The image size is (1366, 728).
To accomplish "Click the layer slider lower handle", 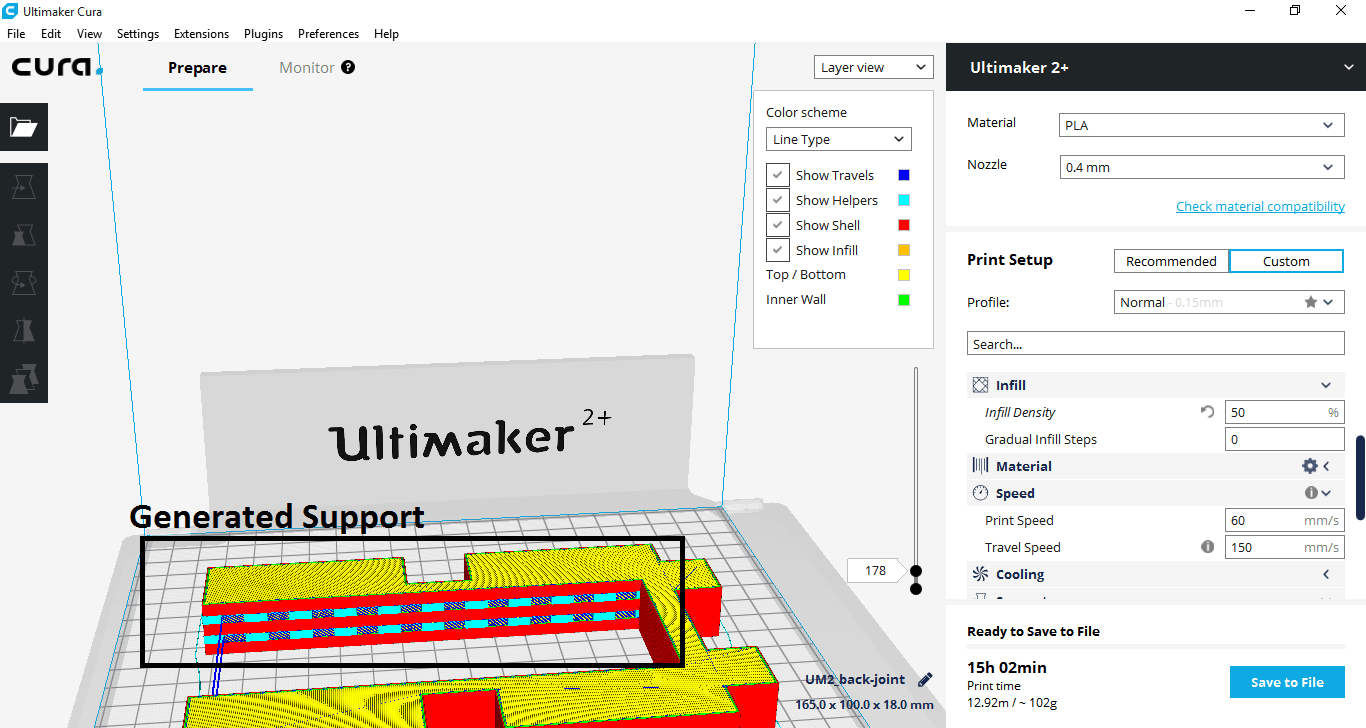I will [916, 588].
